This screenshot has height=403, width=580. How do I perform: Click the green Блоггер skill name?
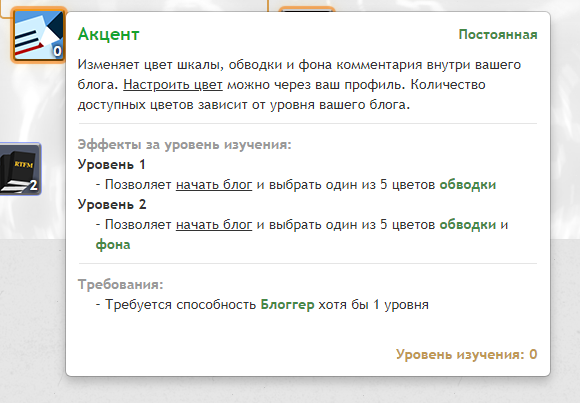[x=287, y=305]
